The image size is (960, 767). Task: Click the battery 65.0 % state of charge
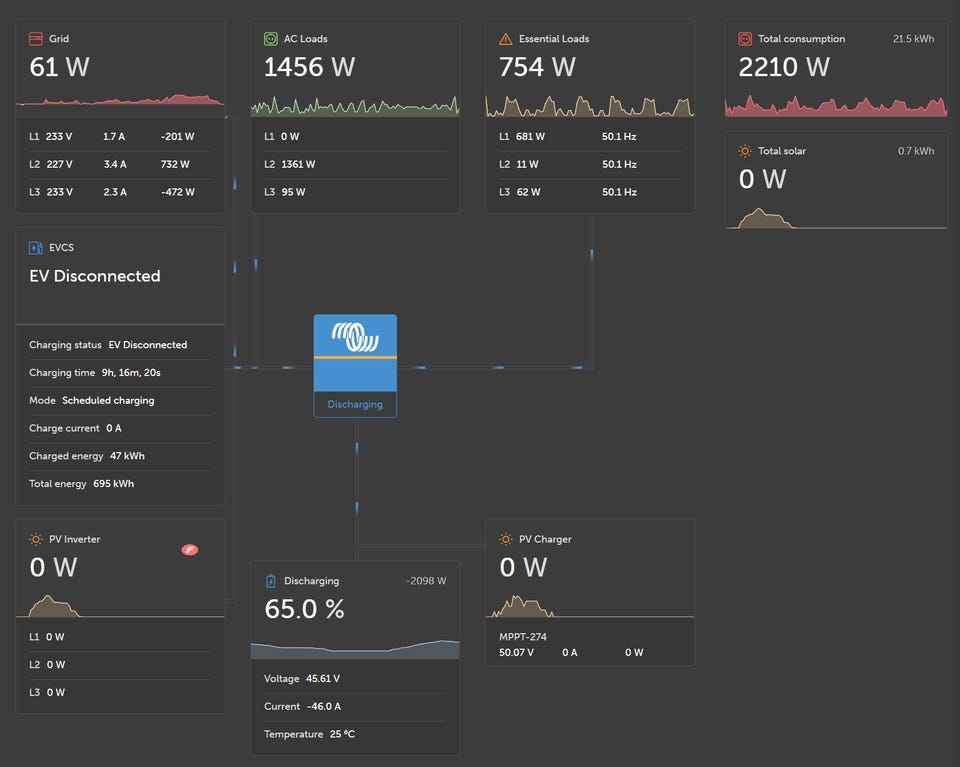click(x=304, y=608)
